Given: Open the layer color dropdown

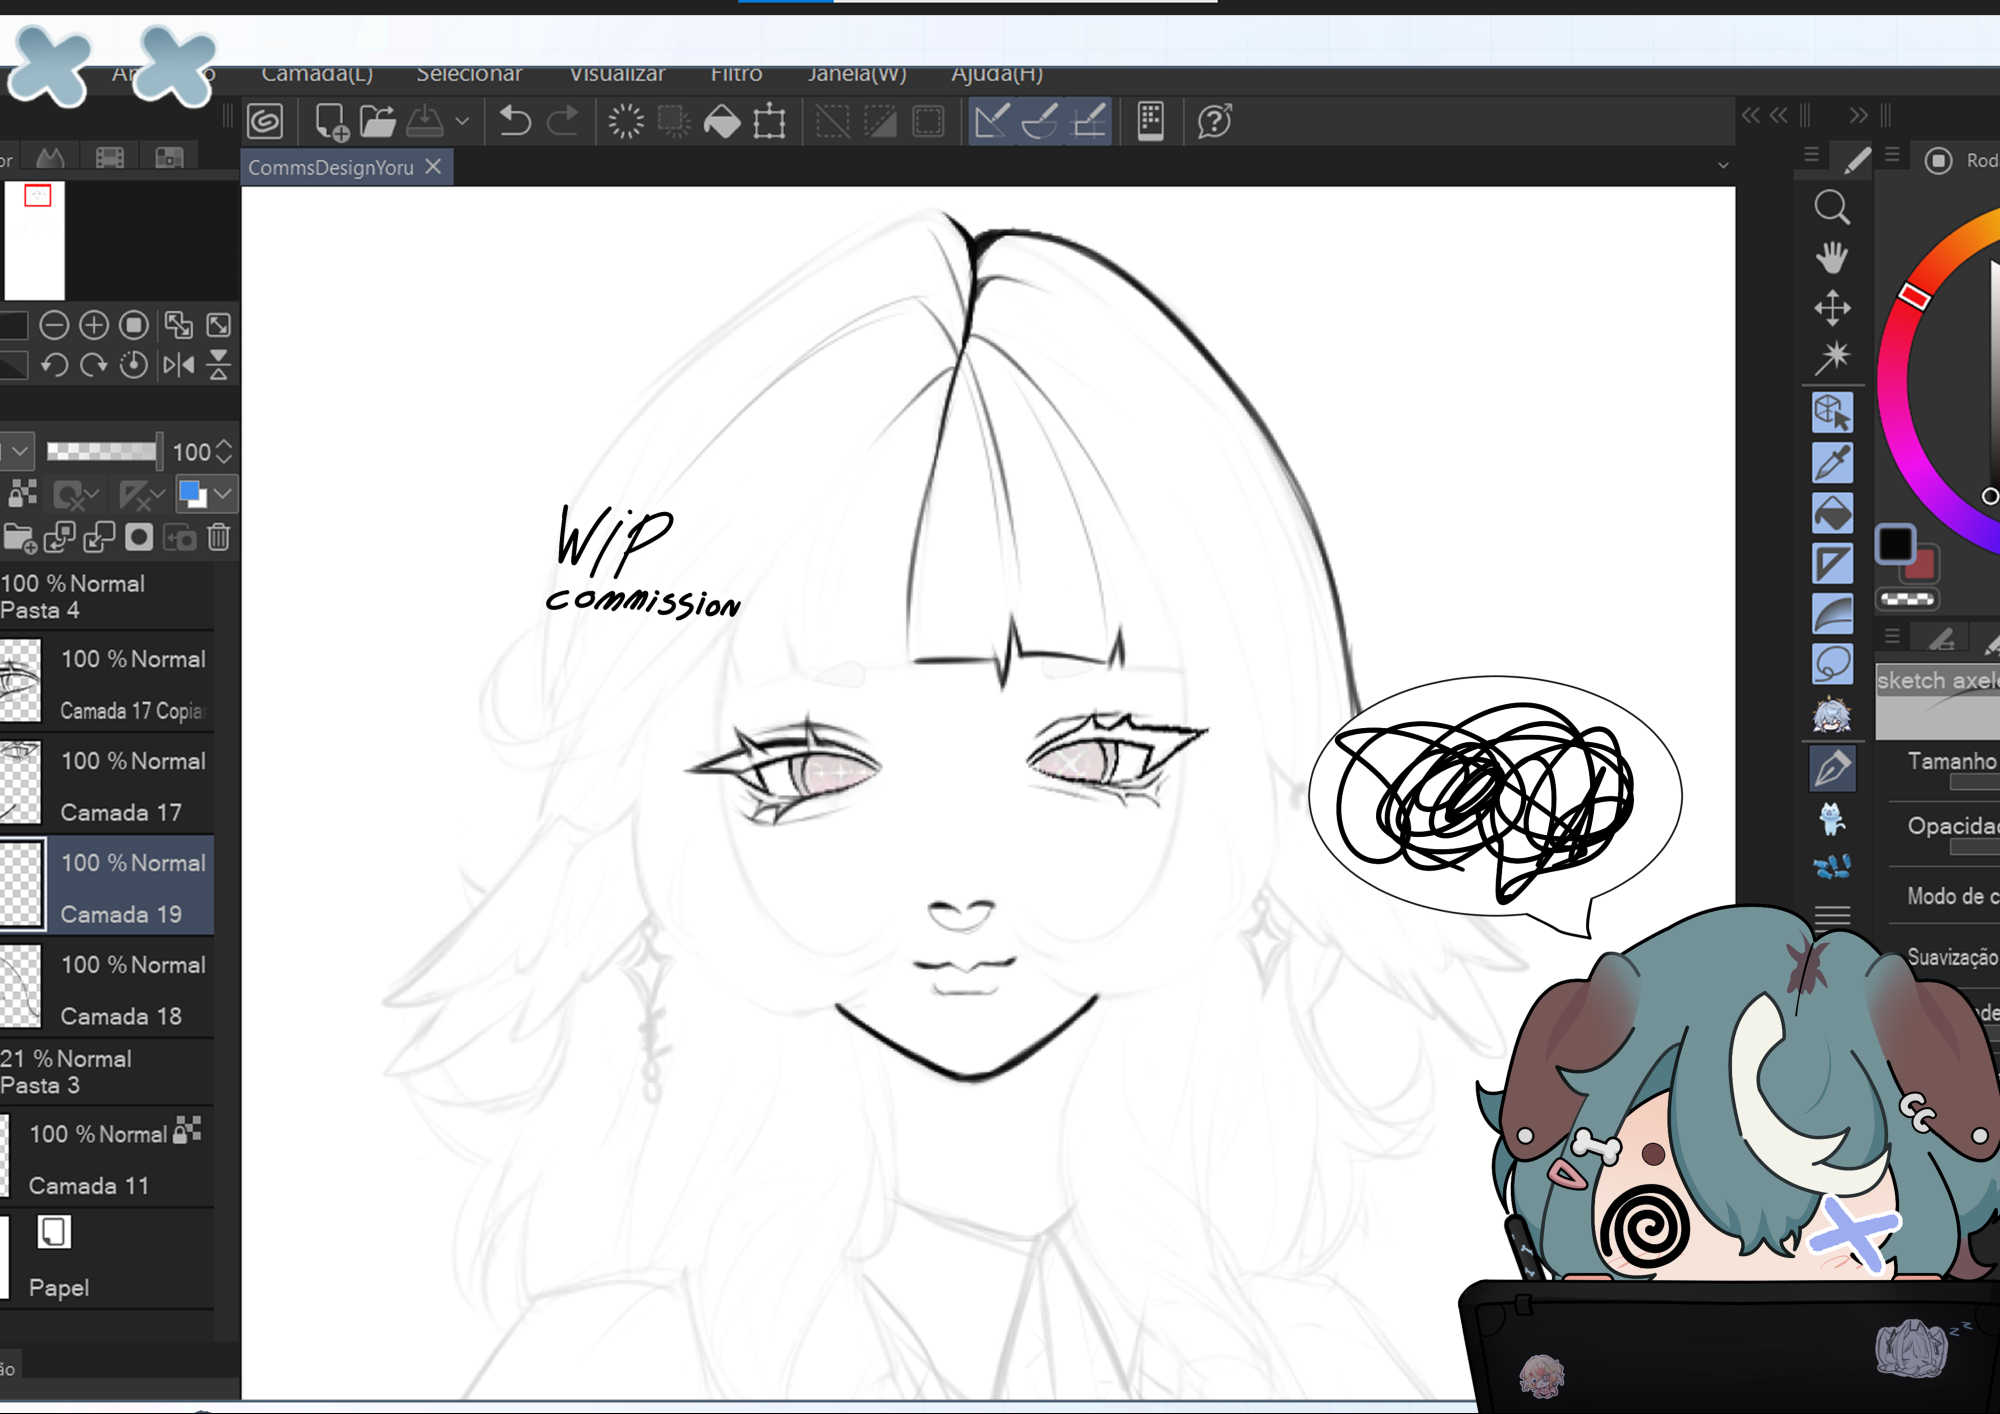Looking at the screenshot, I should 223,493.
